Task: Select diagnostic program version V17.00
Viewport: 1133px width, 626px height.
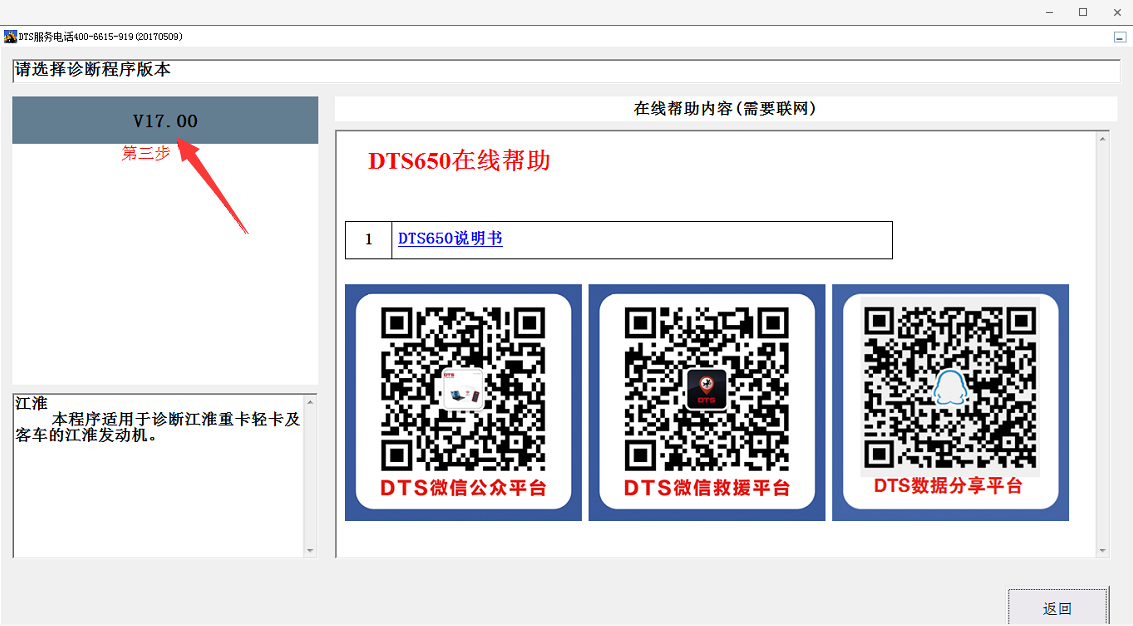Action: click(165, 120)
